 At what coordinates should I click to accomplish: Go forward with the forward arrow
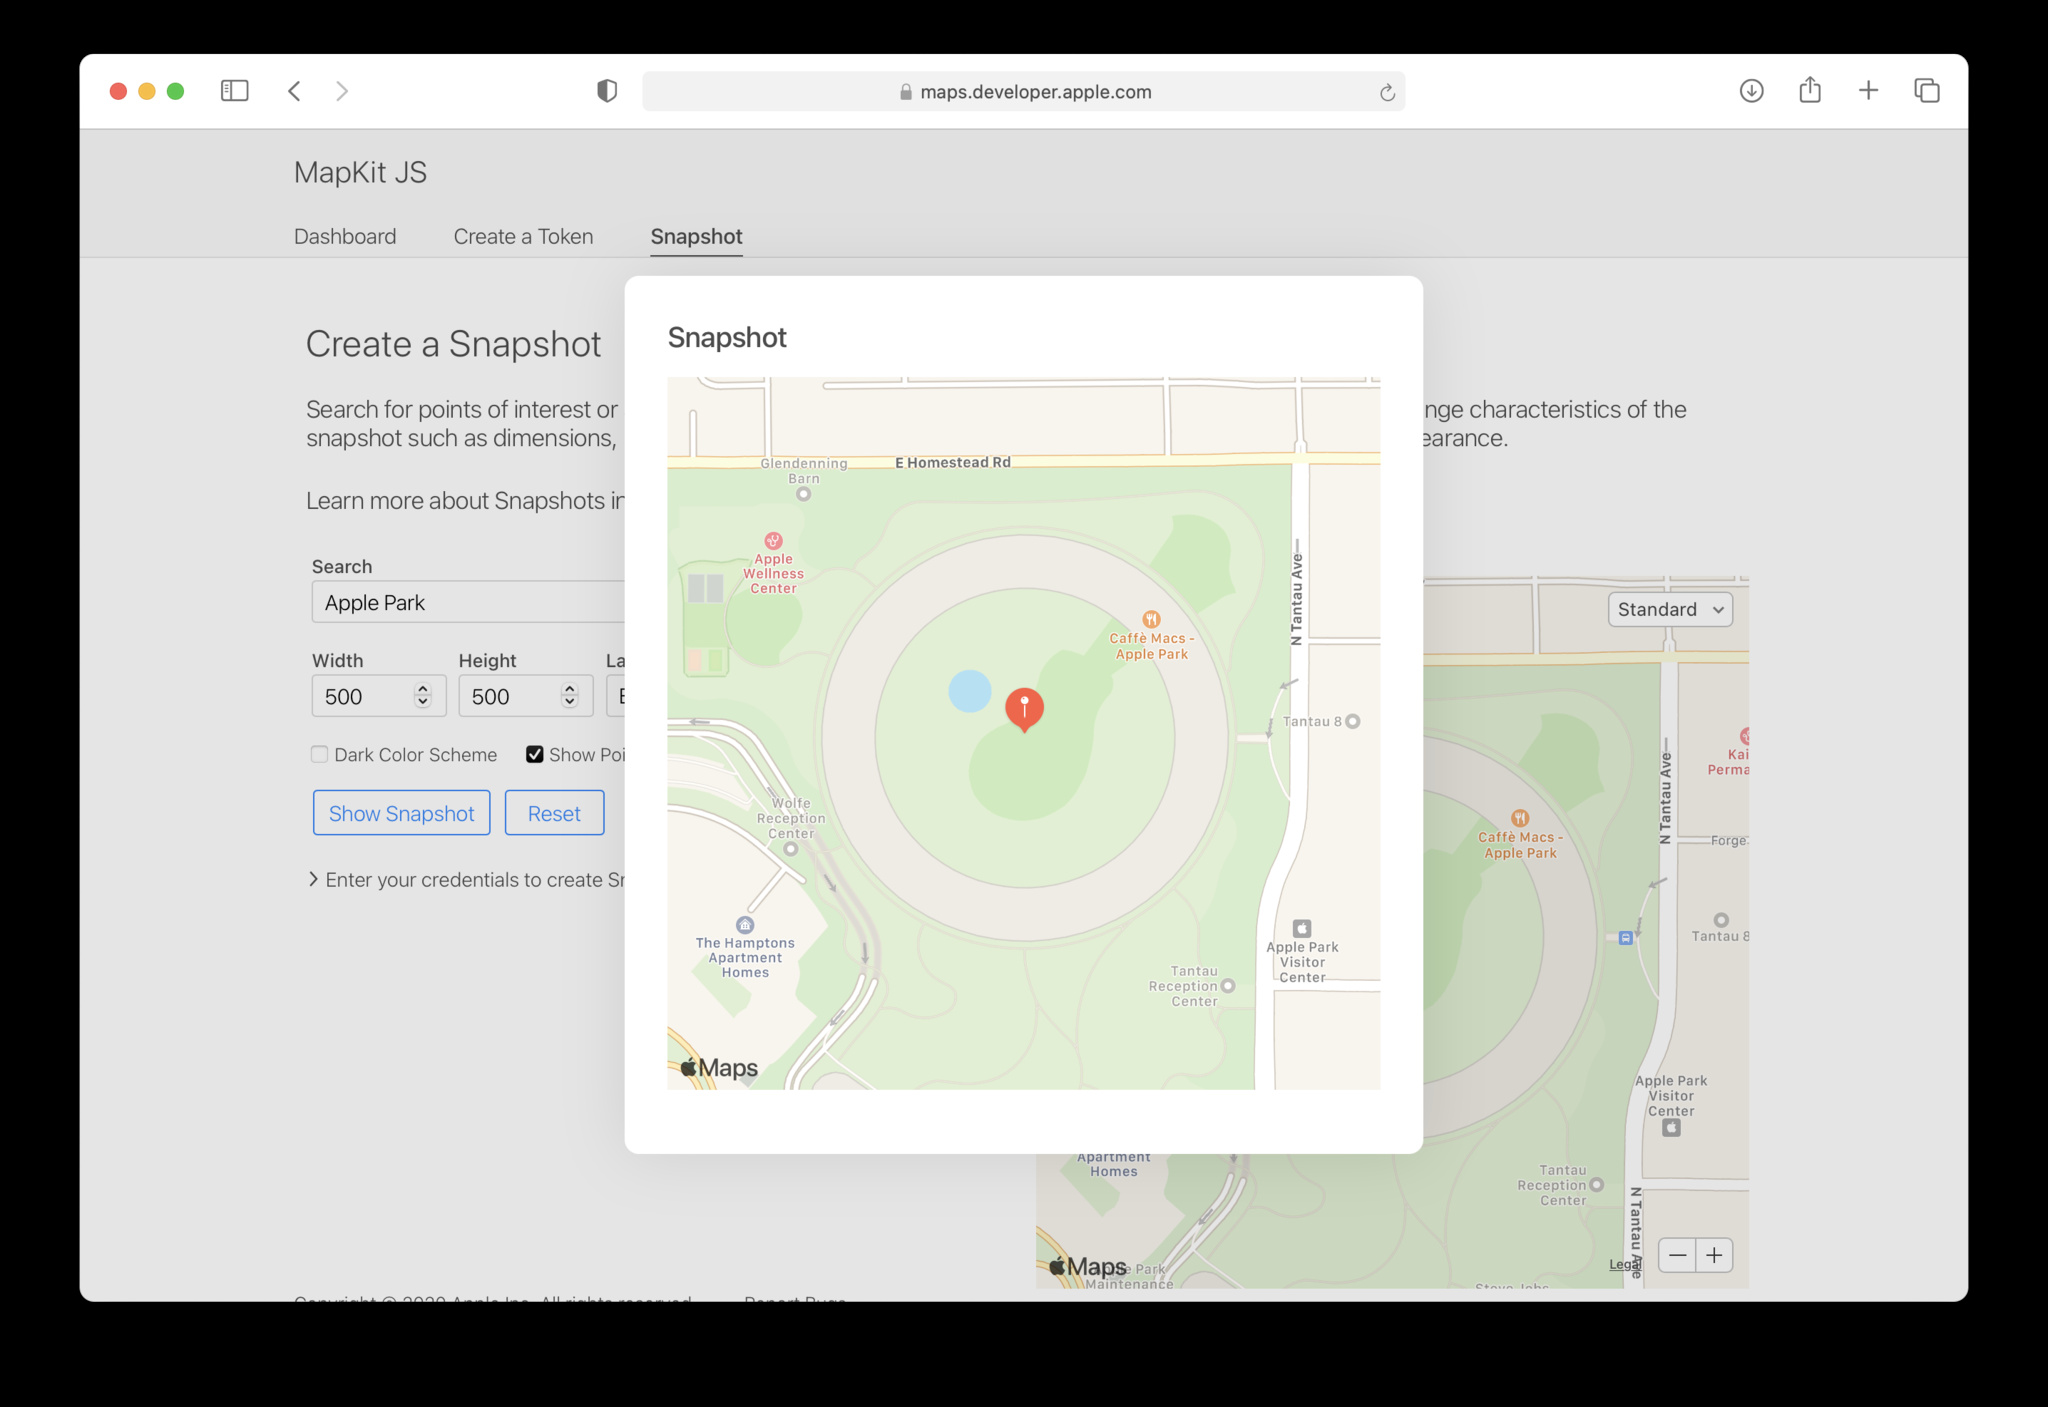[342, 91]
